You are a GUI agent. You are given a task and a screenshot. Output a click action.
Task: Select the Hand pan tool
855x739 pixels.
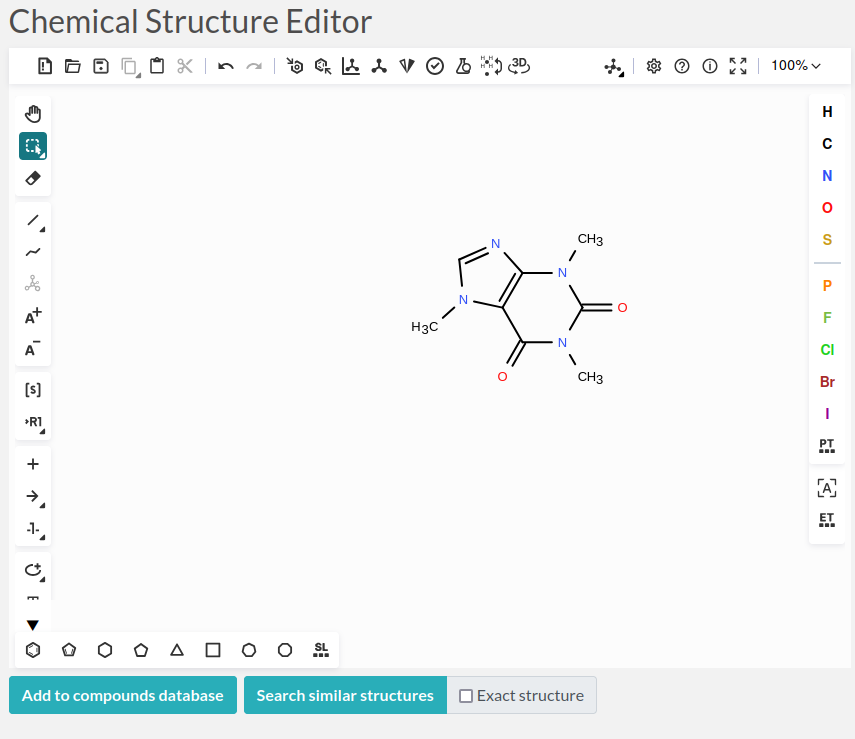33,113
